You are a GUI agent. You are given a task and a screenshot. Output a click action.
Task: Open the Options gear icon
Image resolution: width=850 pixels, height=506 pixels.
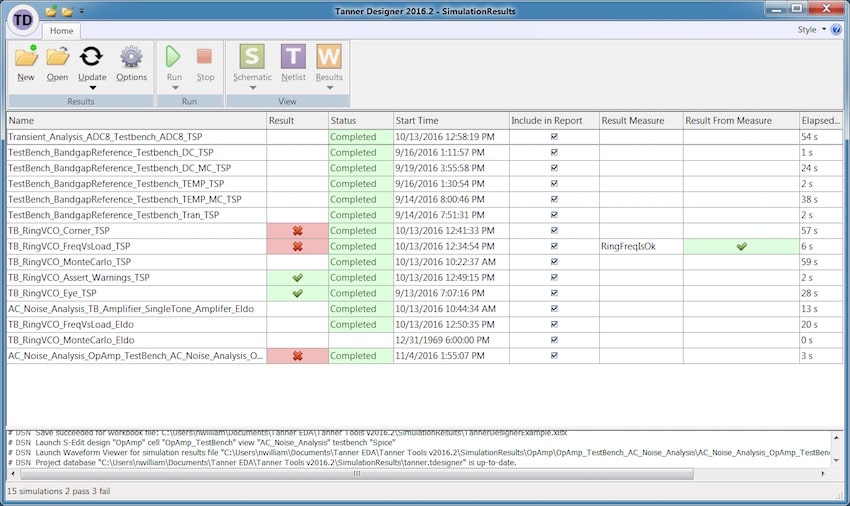tap(131, 56)
